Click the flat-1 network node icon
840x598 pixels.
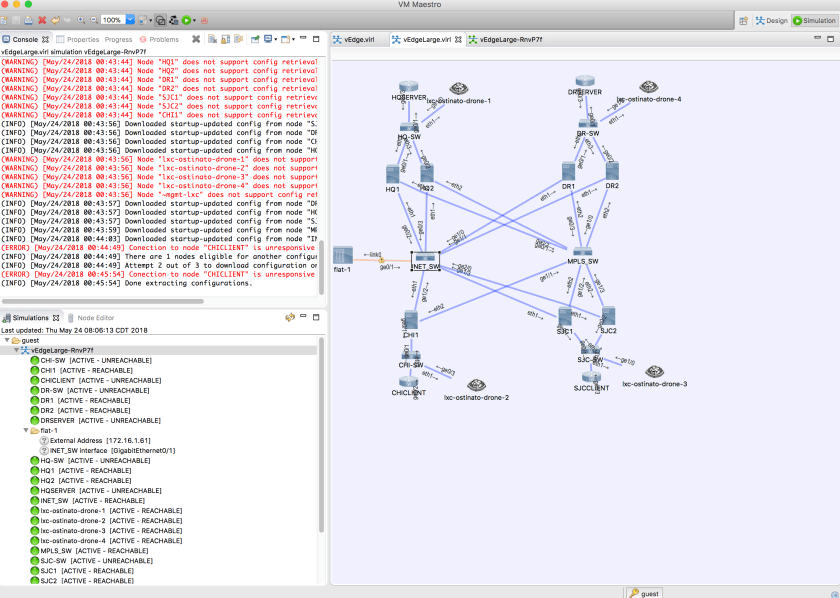point(343,257)
